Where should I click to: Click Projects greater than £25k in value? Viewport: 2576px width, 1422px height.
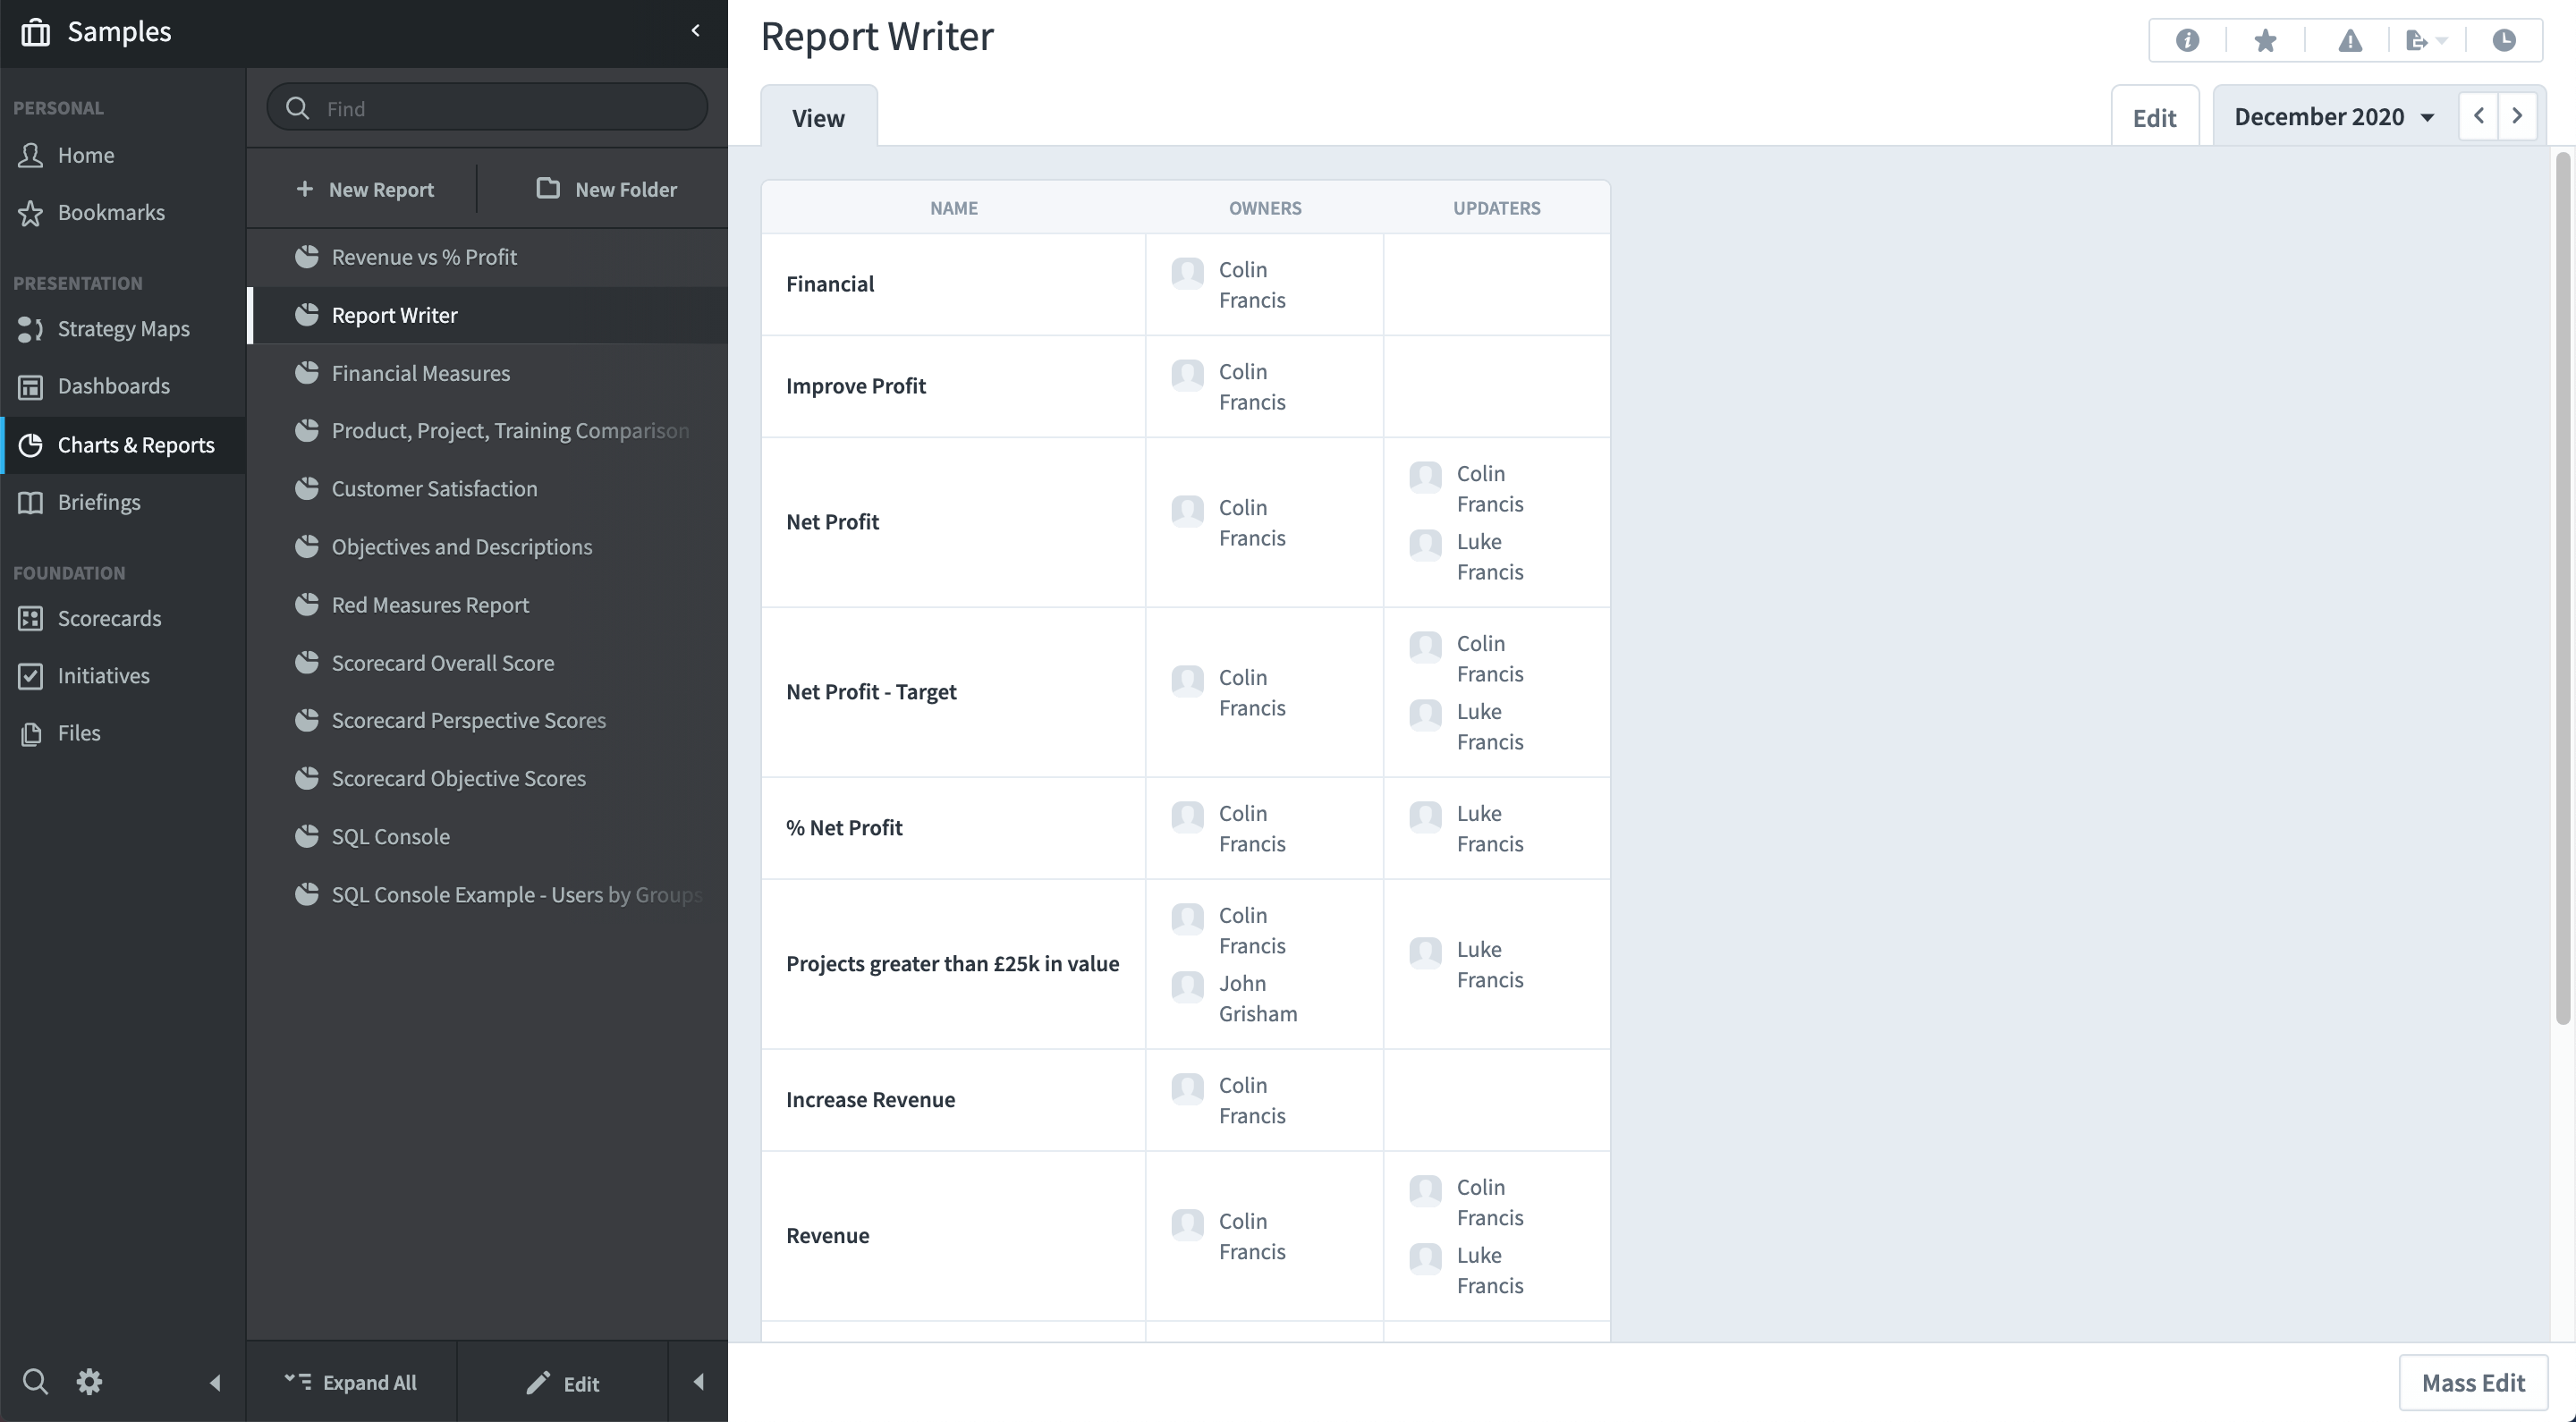coord(952,964)
